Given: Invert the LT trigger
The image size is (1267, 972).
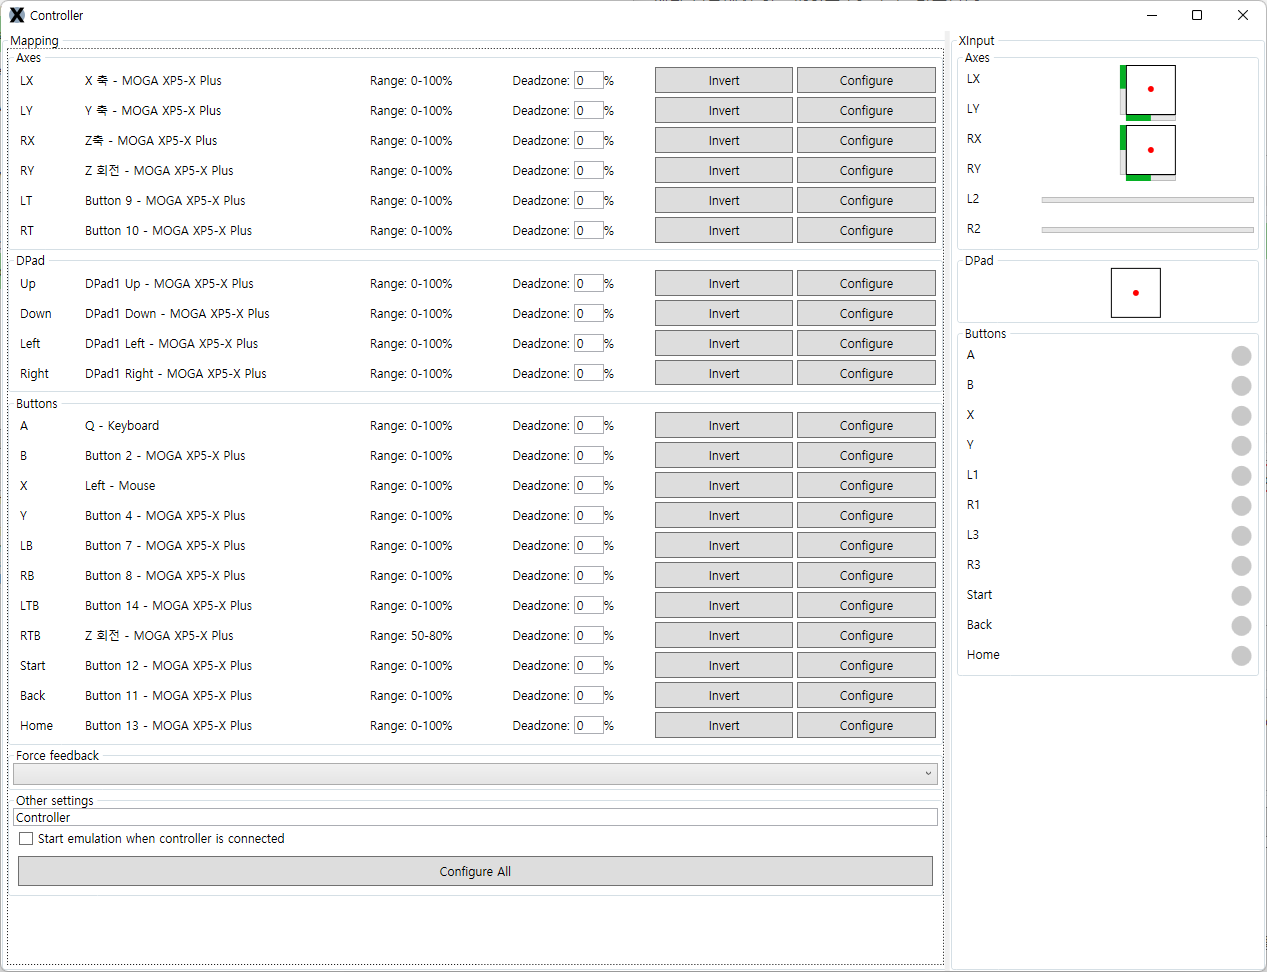Looking at the screenshot, I should click(724, 200).
